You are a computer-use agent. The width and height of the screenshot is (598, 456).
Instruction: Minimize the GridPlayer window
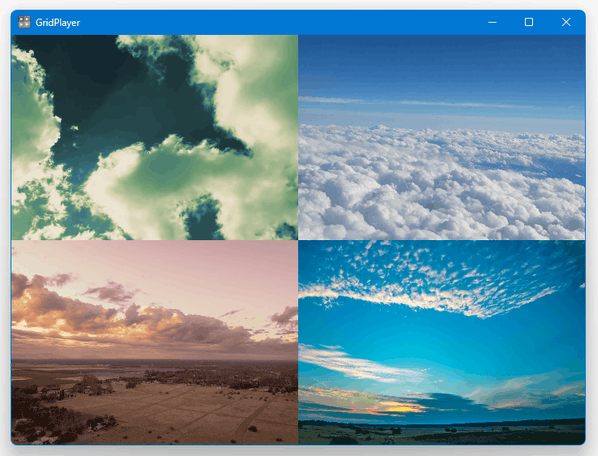(x=492, y=22)
